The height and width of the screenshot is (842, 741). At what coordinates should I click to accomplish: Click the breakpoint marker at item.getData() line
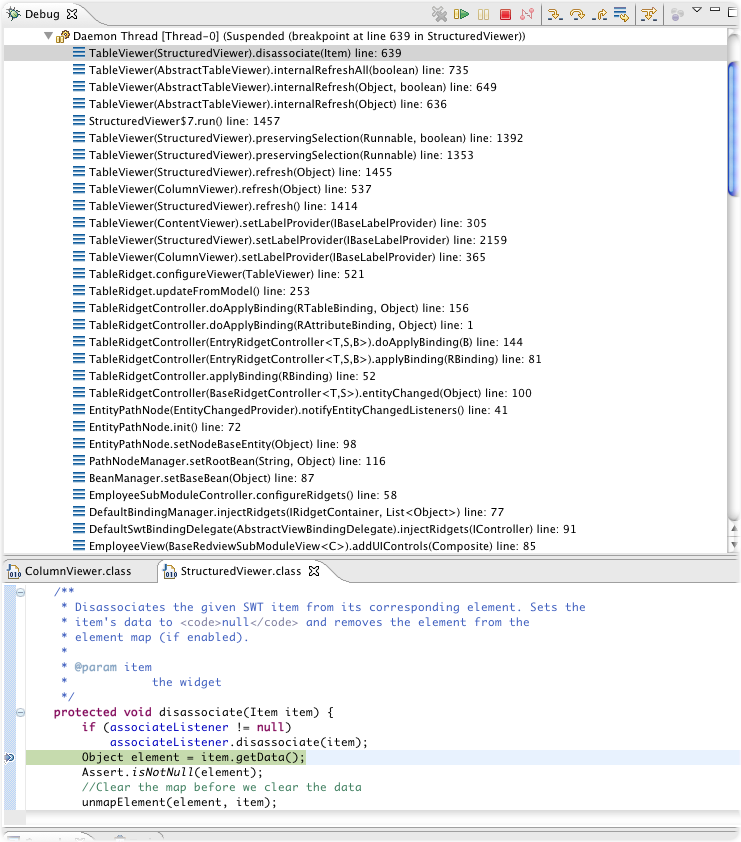point(9,758)
